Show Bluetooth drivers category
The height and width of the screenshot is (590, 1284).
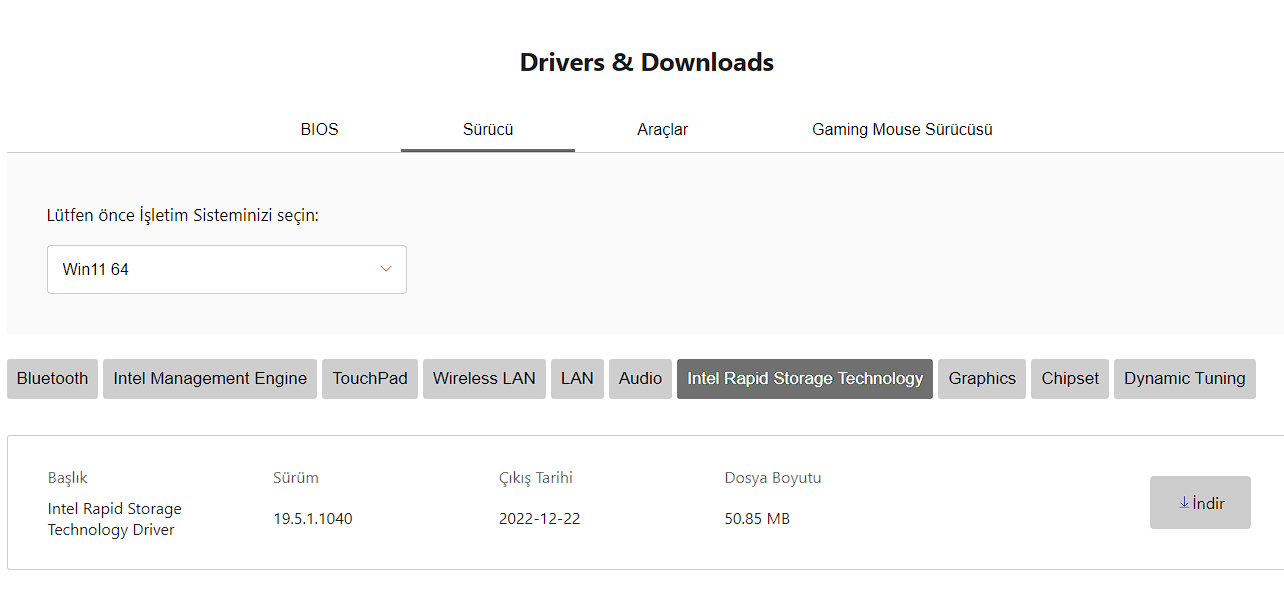[52, 378]
